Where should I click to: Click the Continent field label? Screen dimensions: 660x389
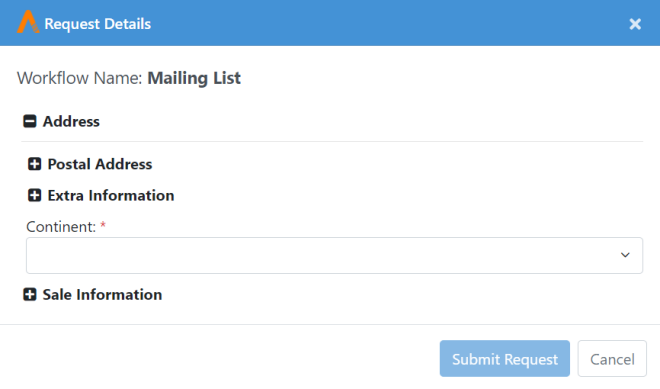(61, 227)
